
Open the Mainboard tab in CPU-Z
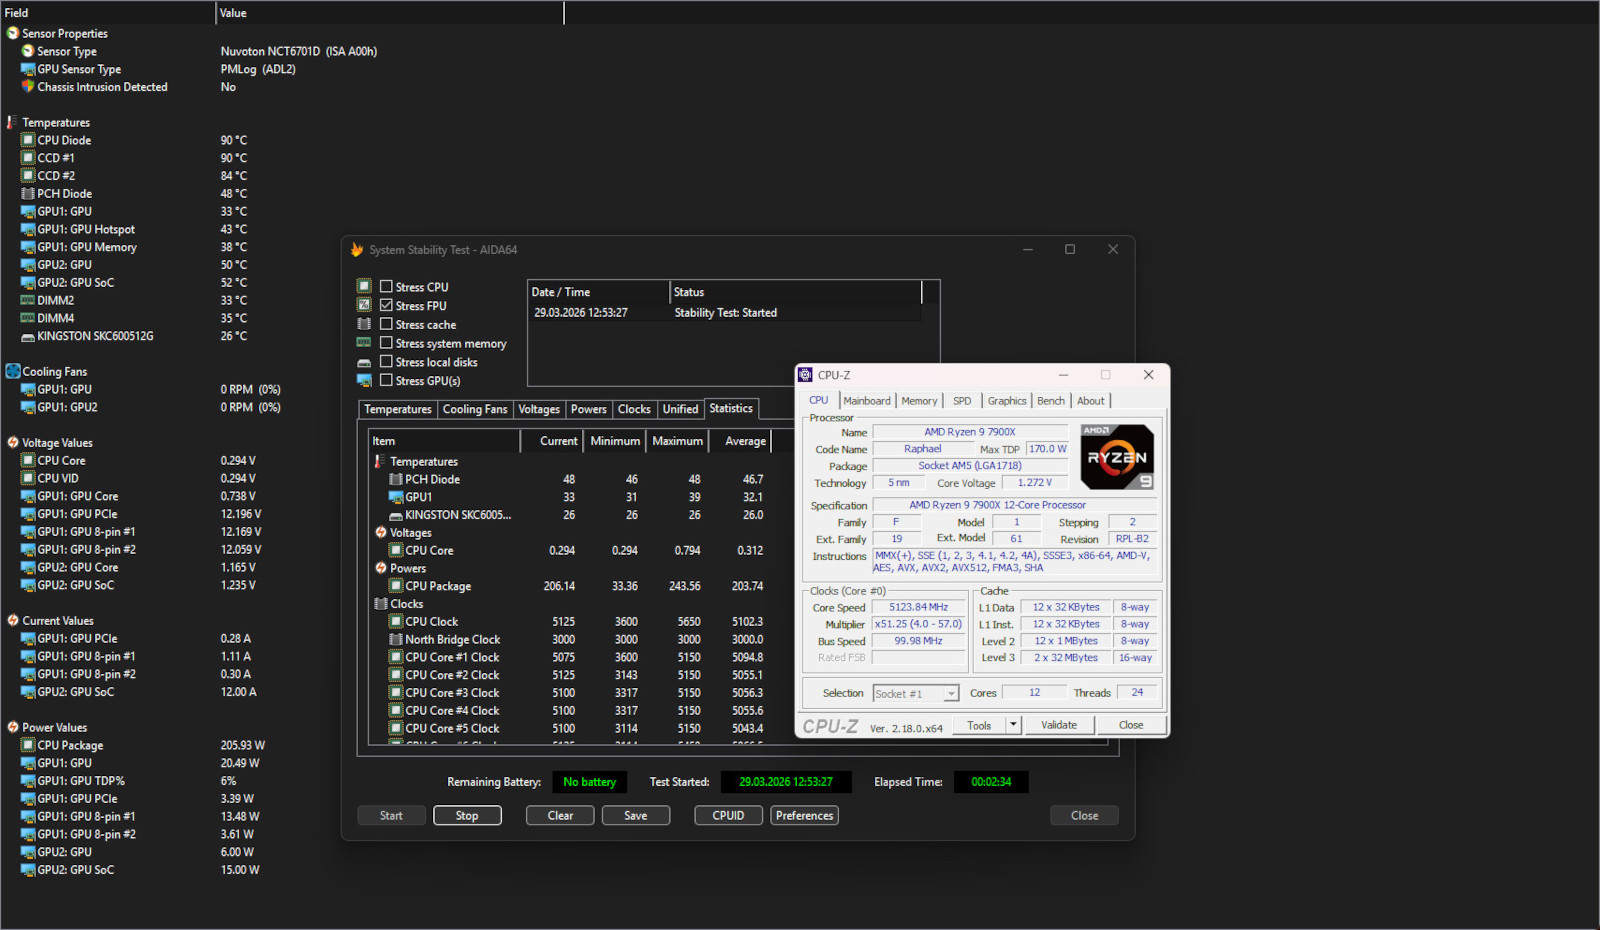[x=866, y=401]
